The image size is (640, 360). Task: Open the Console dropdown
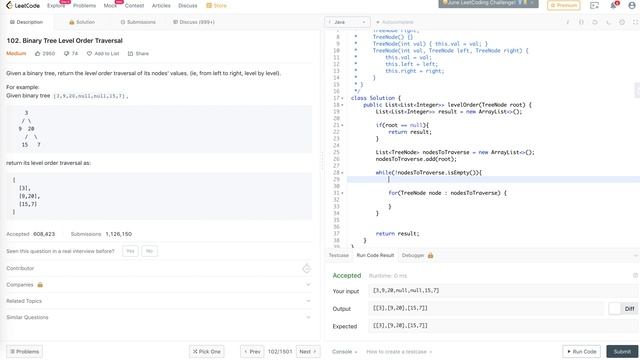(x=344, y=351)
